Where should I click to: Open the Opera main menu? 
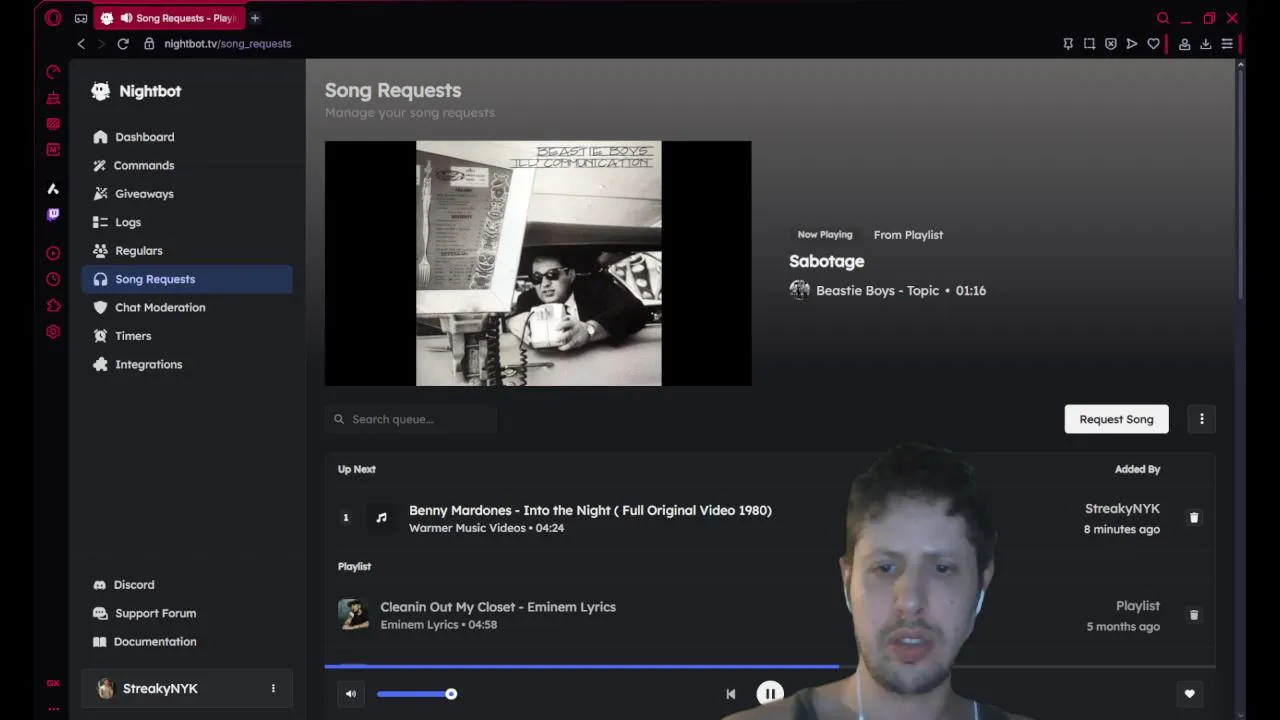[53, 18]
